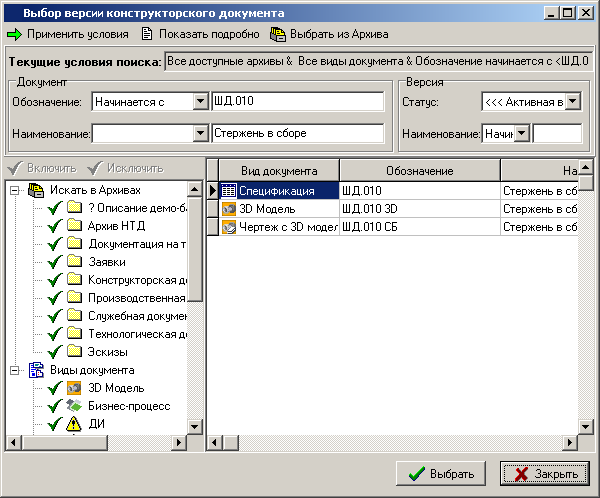Click the Наименование text field 'Стержень в сборе'
Screen dimensions: 600x498
coord(298,134)
